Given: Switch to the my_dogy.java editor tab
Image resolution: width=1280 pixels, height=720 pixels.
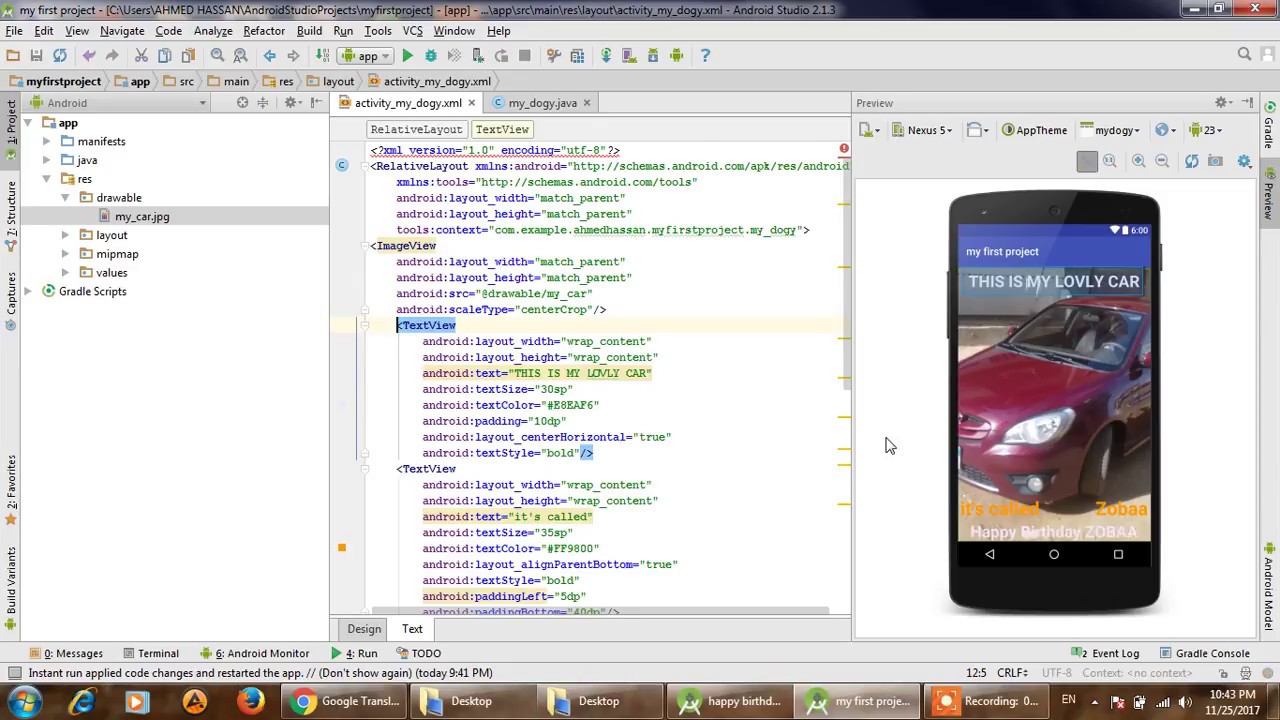Looking at the screenshot, I should [x=542, y=103].
